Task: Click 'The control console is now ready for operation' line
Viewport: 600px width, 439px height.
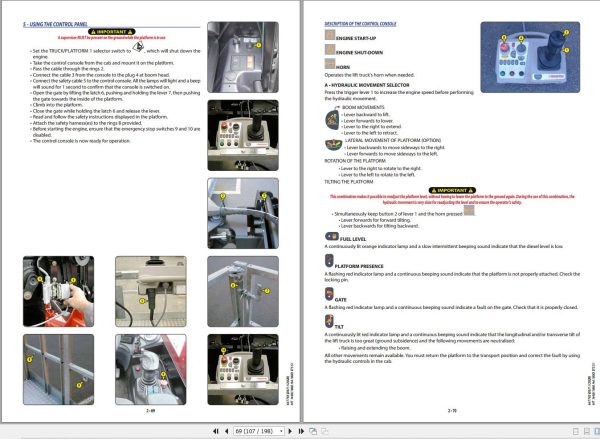Action: point(82,141)
